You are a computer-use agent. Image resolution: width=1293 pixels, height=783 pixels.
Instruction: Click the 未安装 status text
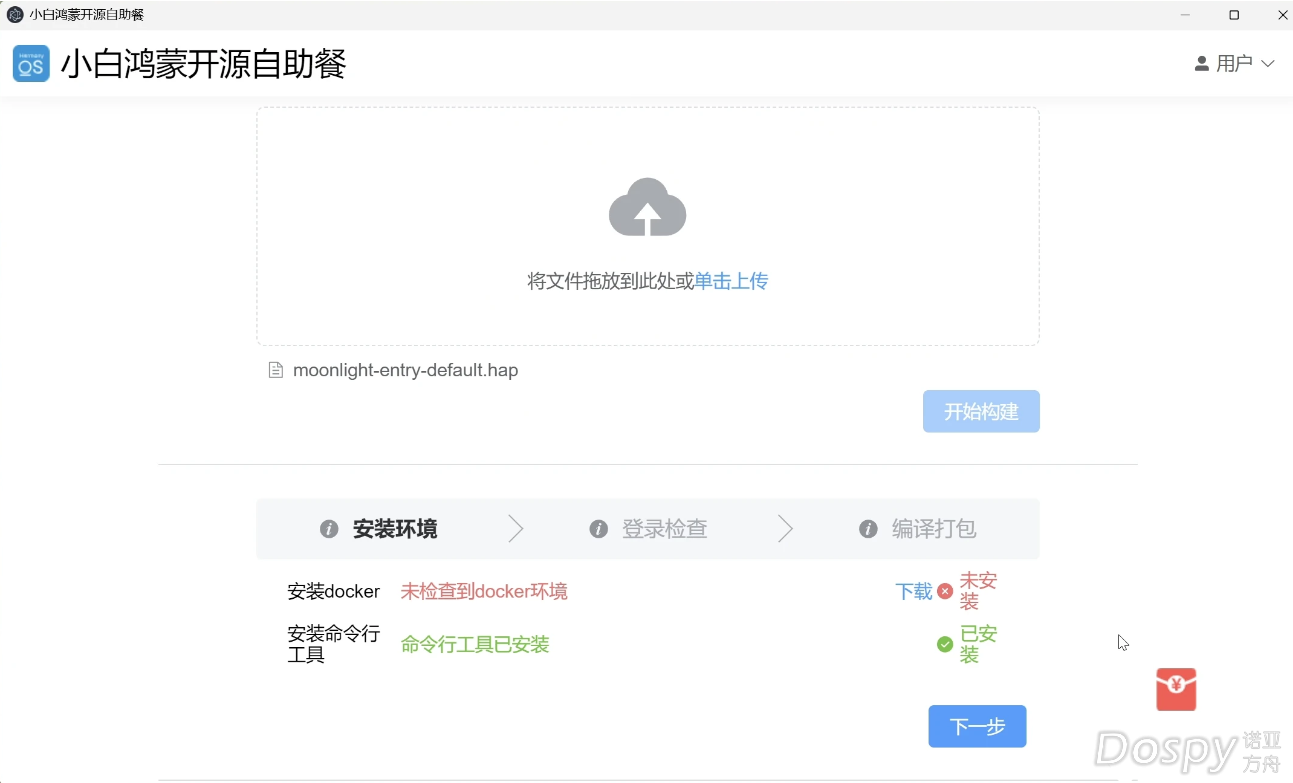click(x=978, y=591)
